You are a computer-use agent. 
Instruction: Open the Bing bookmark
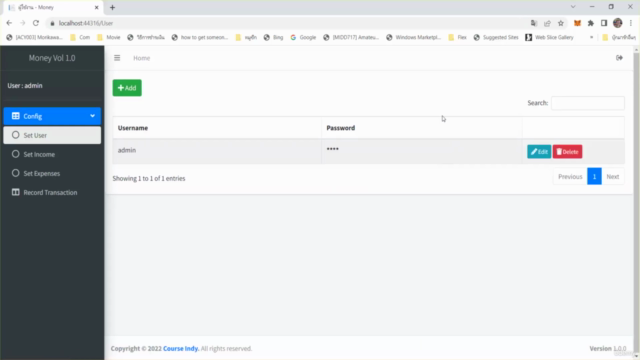pos(273,37)
